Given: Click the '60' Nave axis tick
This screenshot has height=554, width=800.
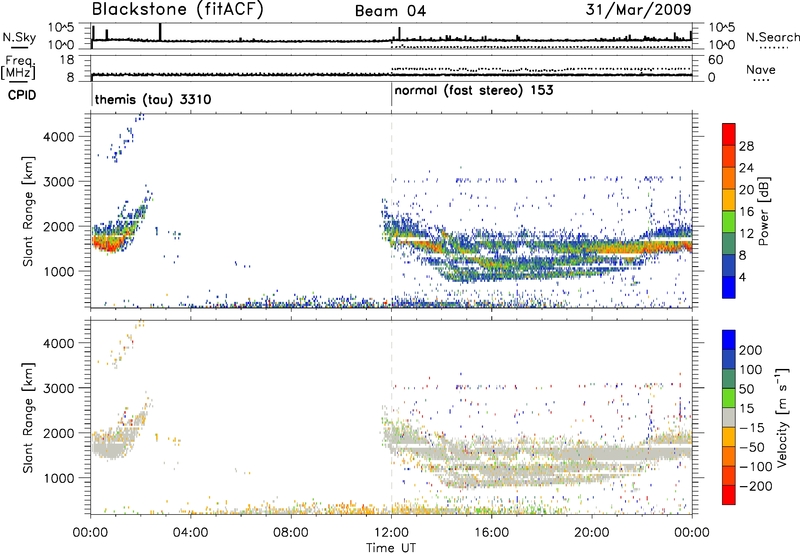Looking at the screenshot, I should coord(716,60).
